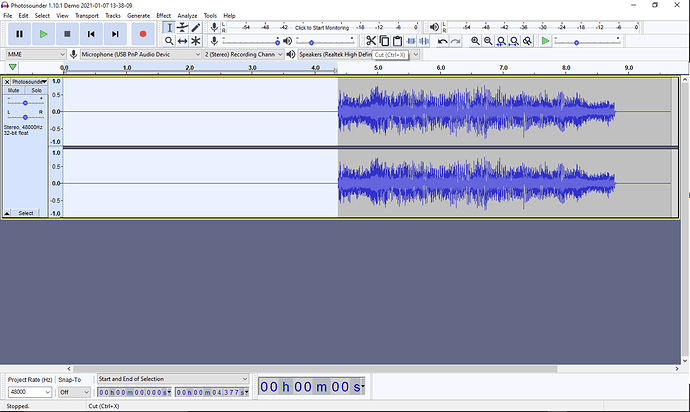Click the horizontal scrollbar
This screenshot has height=412, width=690.
click(315, 368)
